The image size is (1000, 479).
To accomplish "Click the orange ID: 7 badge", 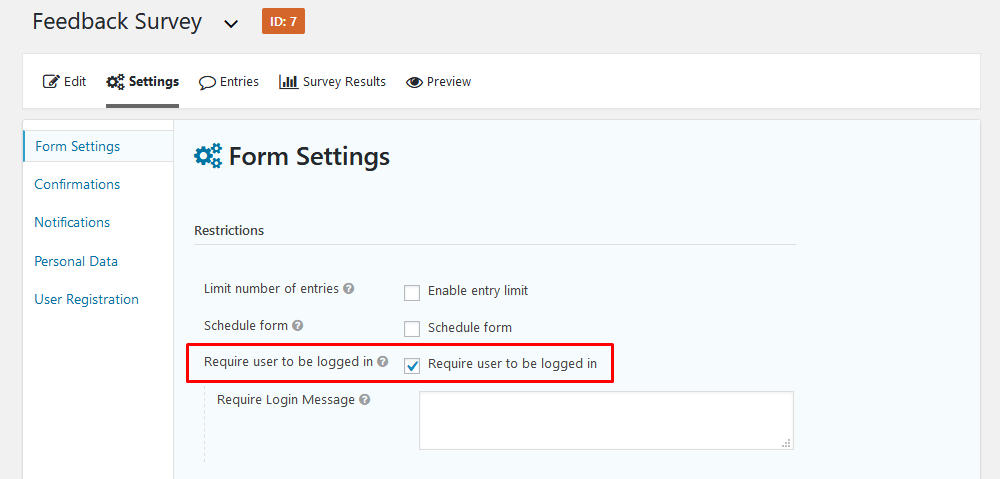I will [x=283, y=22].
